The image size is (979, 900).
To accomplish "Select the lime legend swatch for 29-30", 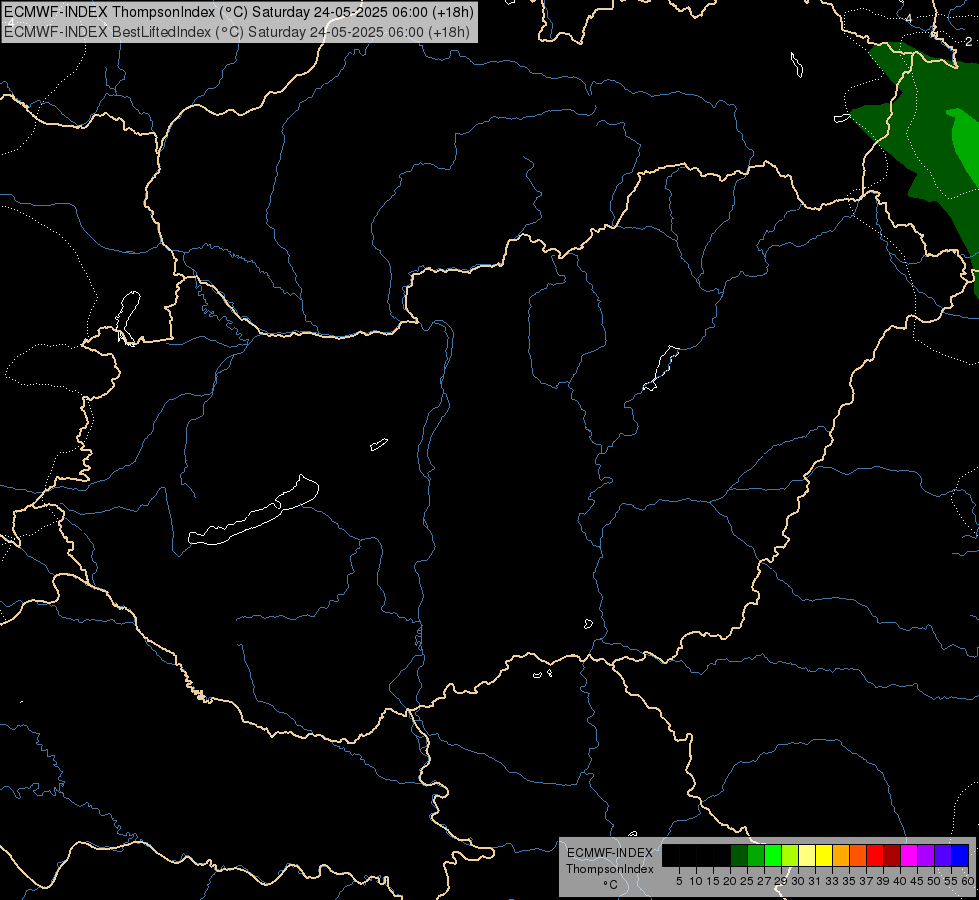I will click(790, 855).
